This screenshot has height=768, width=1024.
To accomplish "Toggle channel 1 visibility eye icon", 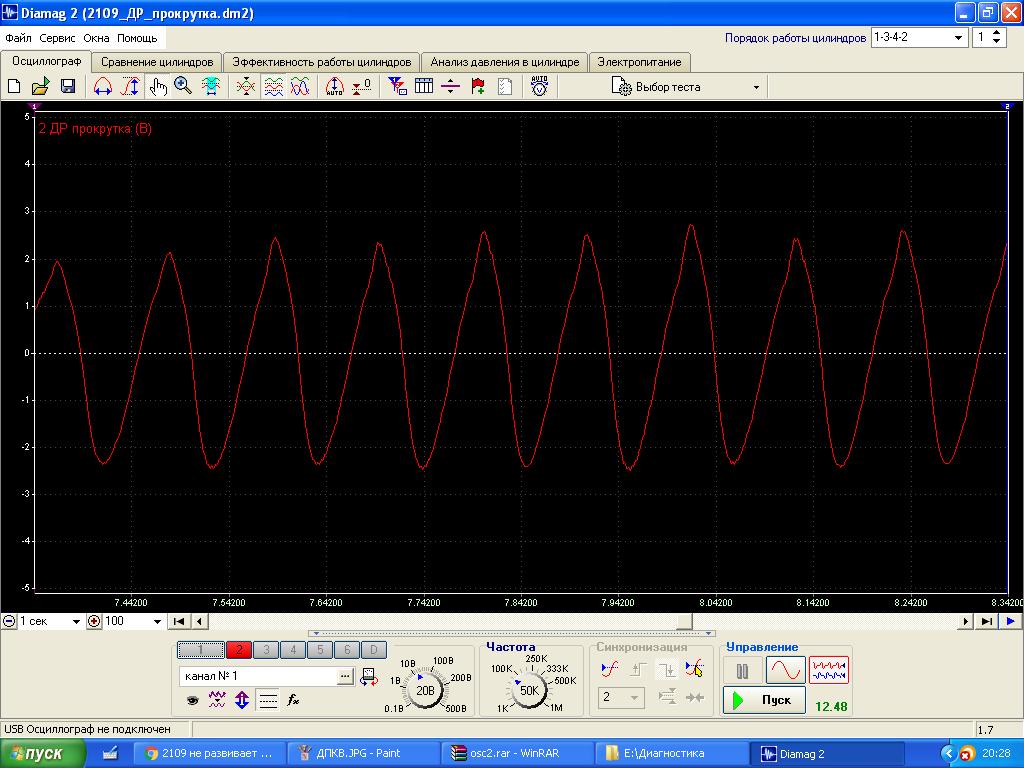I will [x=192, y=700].
